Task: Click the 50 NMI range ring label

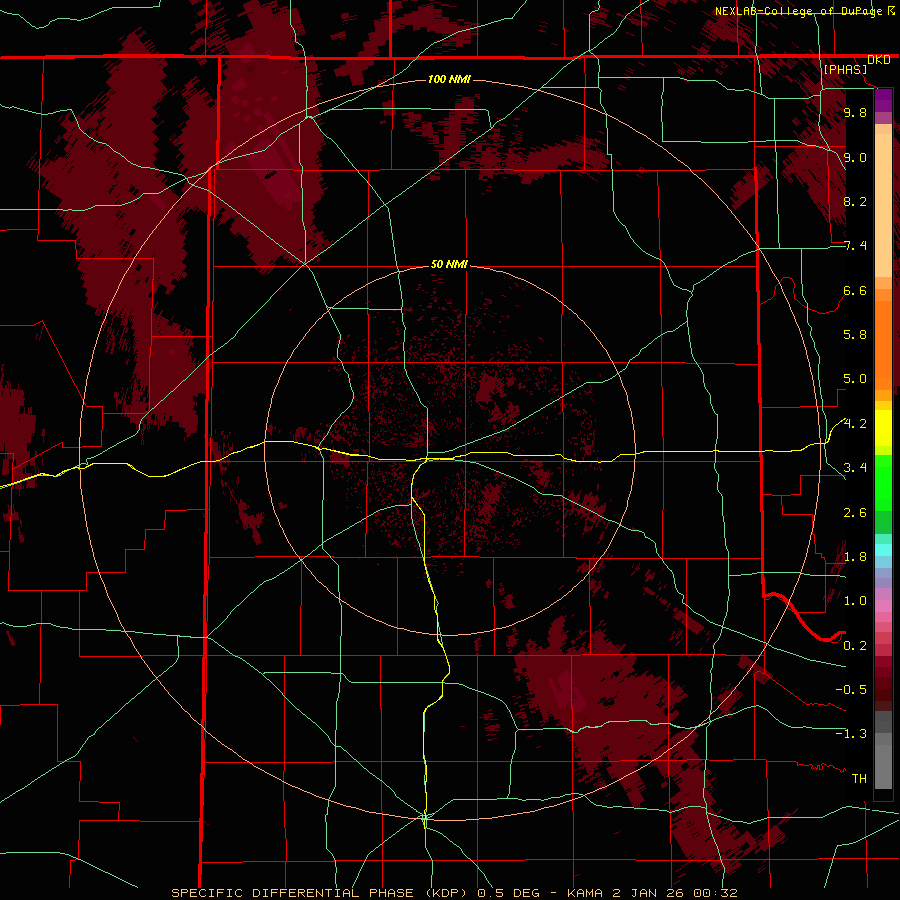Action: (x=449, y=265)
